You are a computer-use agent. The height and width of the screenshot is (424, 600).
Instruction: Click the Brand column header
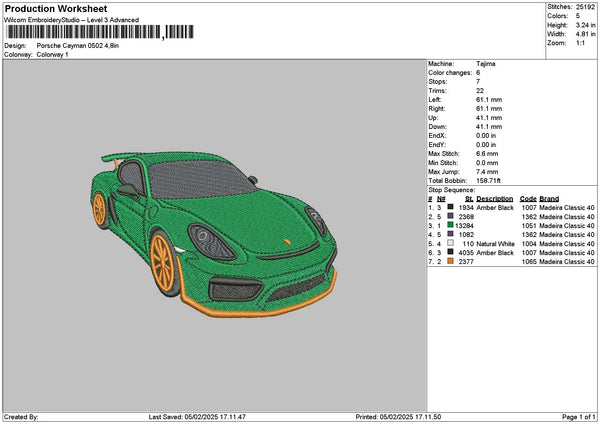(550, 198)
